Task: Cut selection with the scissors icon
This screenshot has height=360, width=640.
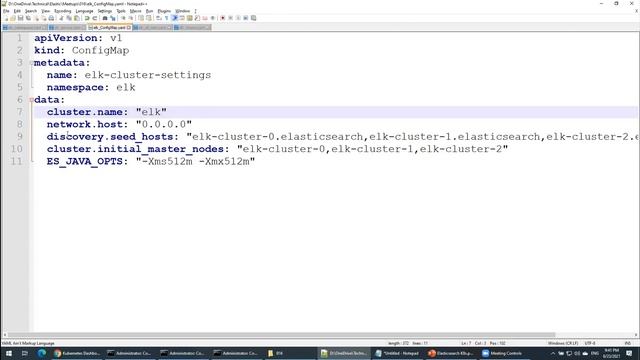Action: point(61,18)
